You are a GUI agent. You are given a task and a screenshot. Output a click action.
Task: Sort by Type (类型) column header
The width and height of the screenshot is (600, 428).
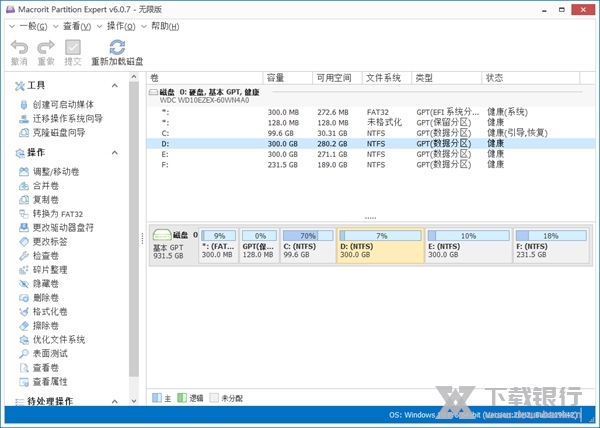tap(447, 78)
